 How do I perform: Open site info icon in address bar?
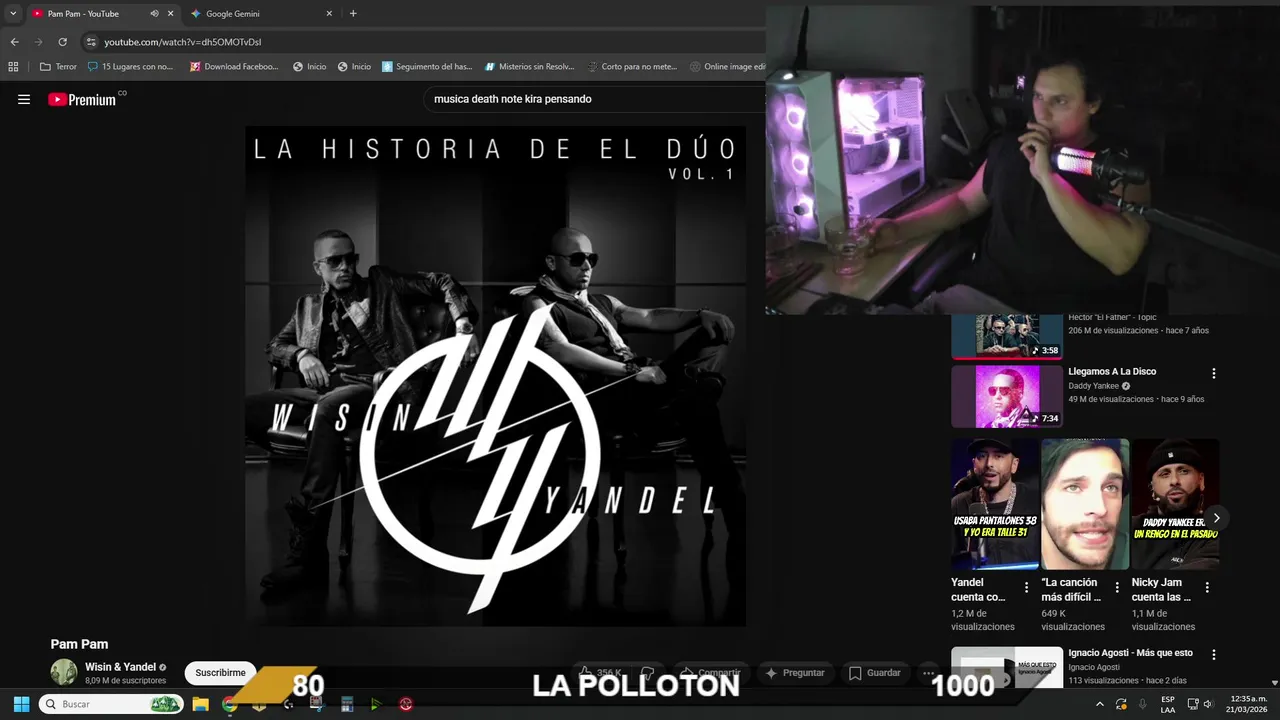tap(91, 42)
